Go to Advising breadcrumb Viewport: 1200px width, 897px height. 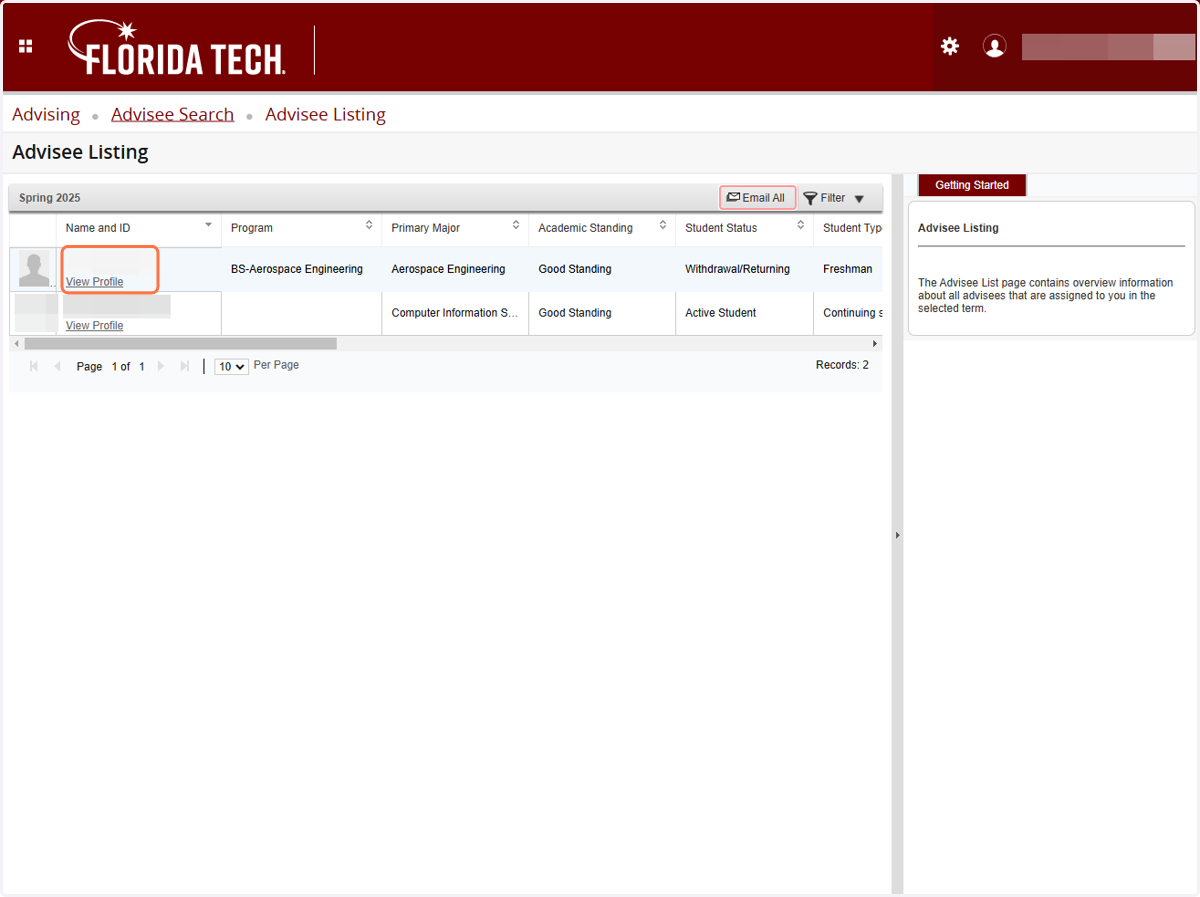pyautogui.click(x=46, y=114)
